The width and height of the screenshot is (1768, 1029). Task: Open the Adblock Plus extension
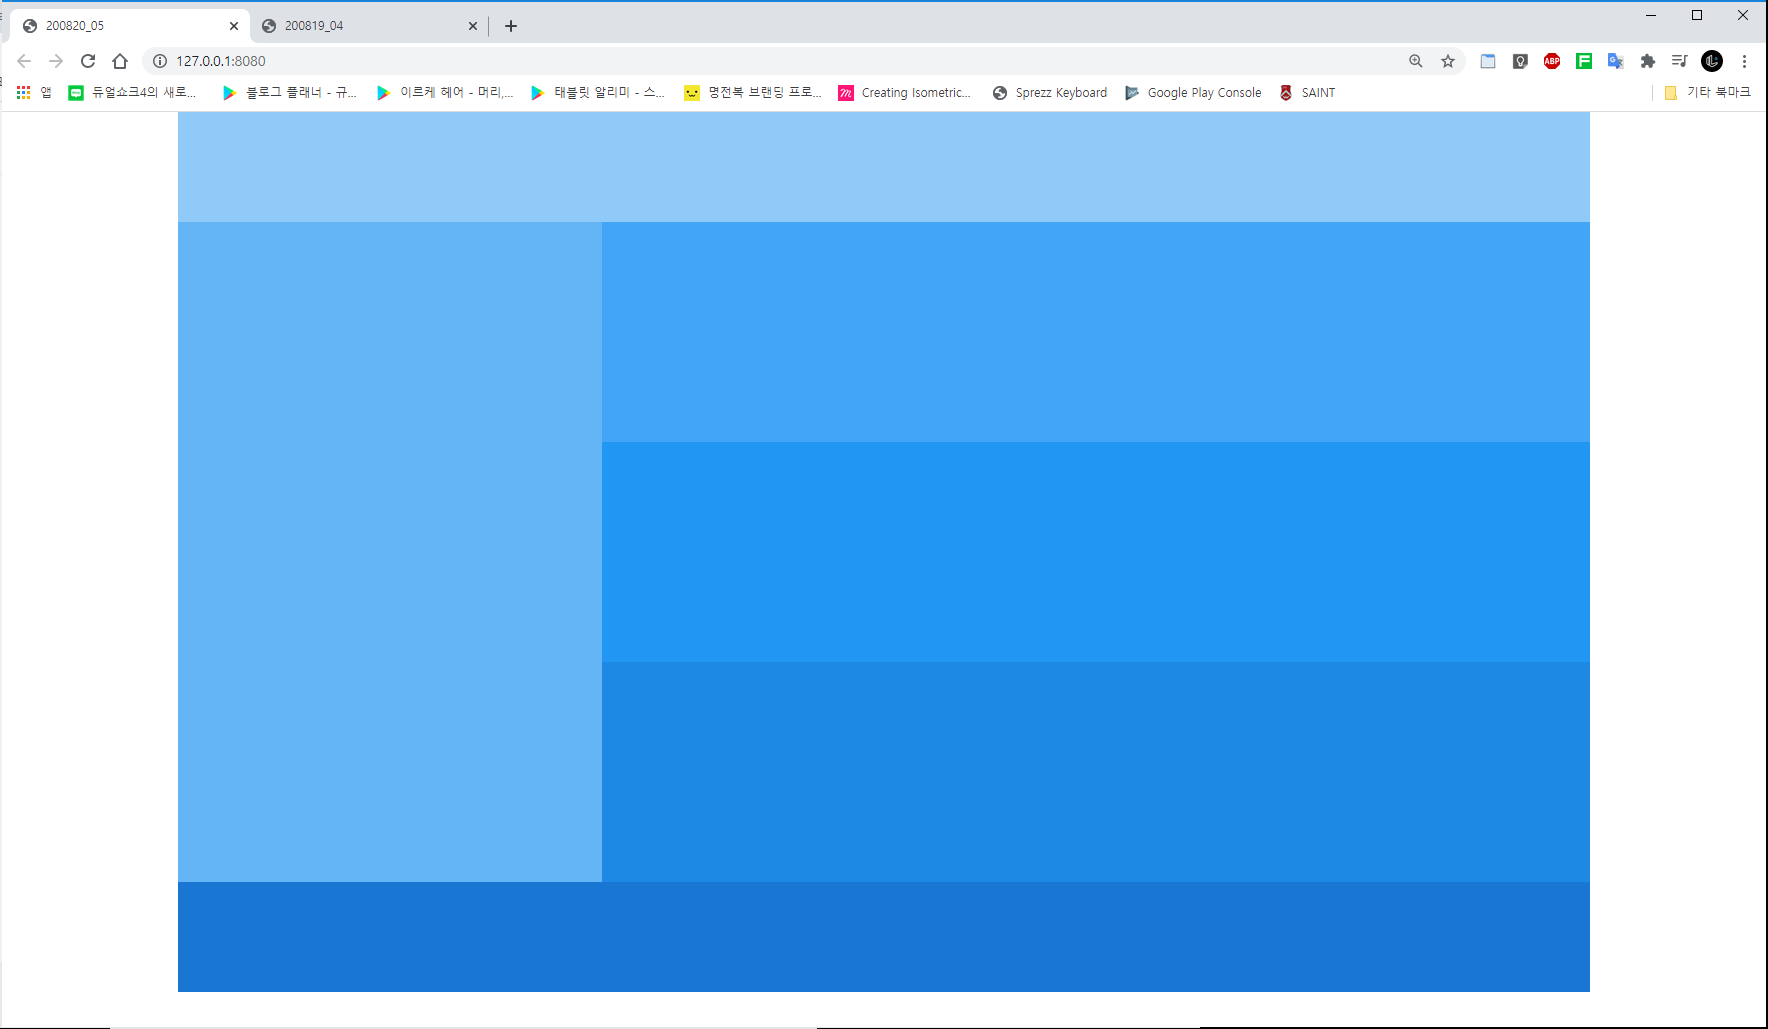(x=1552, y=61)
